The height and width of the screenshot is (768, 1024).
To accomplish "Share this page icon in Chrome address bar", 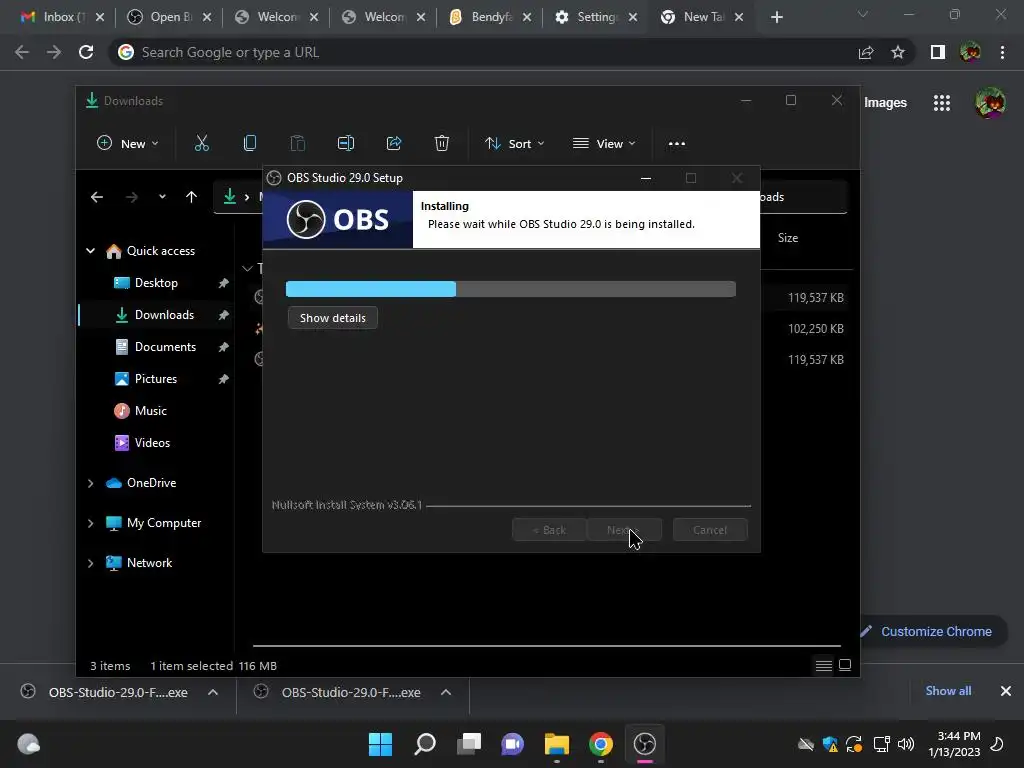I will click(x=866, y=52).
